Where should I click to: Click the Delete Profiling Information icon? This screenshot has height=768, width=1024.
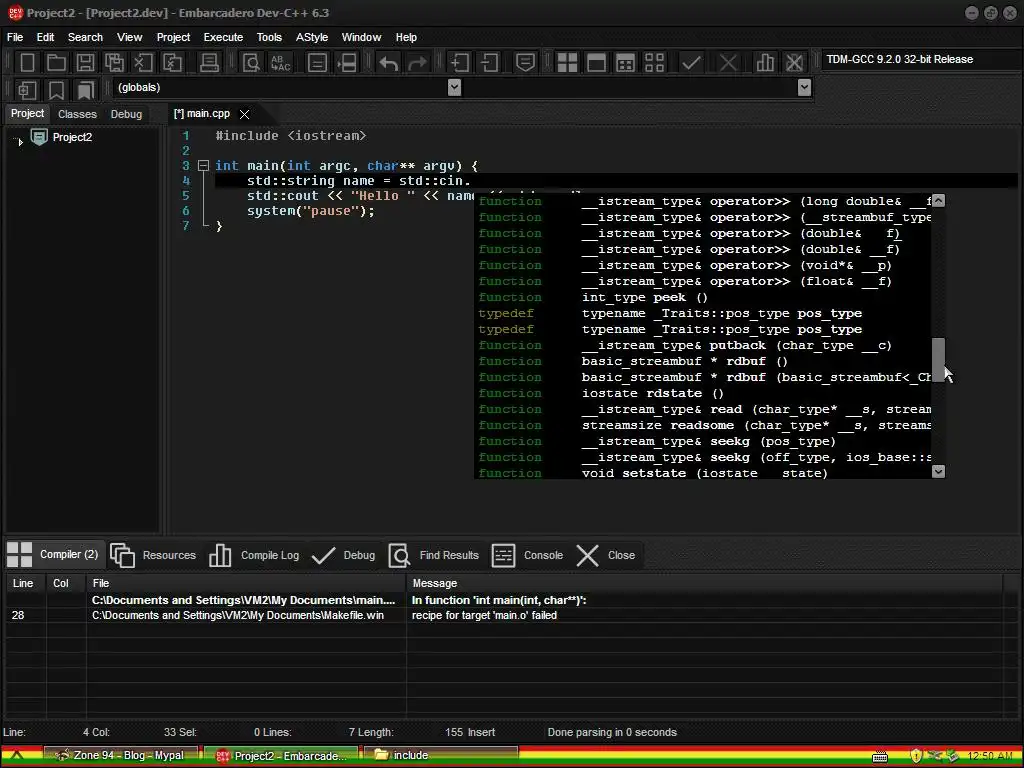point(794,63)
